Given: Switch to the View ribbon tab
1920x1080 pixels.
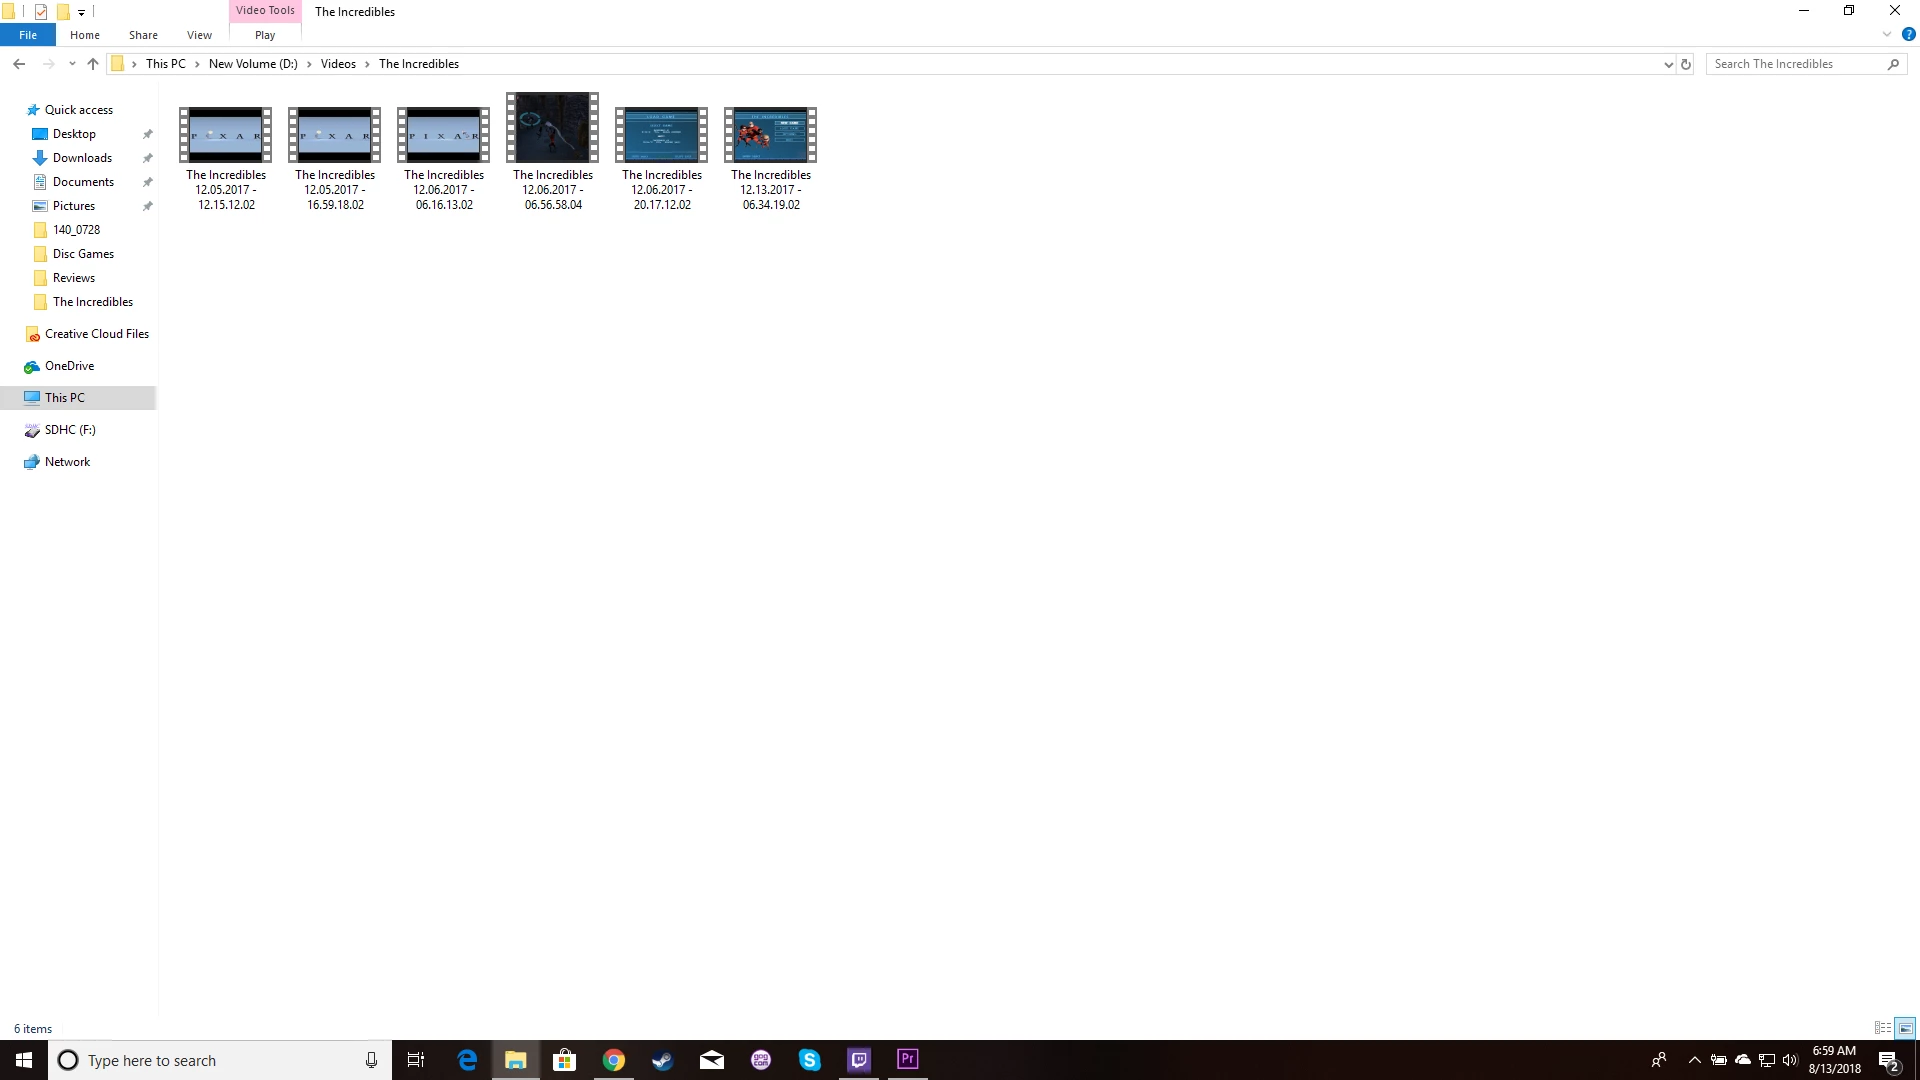Looking at the screenshot, I should 199,35.
